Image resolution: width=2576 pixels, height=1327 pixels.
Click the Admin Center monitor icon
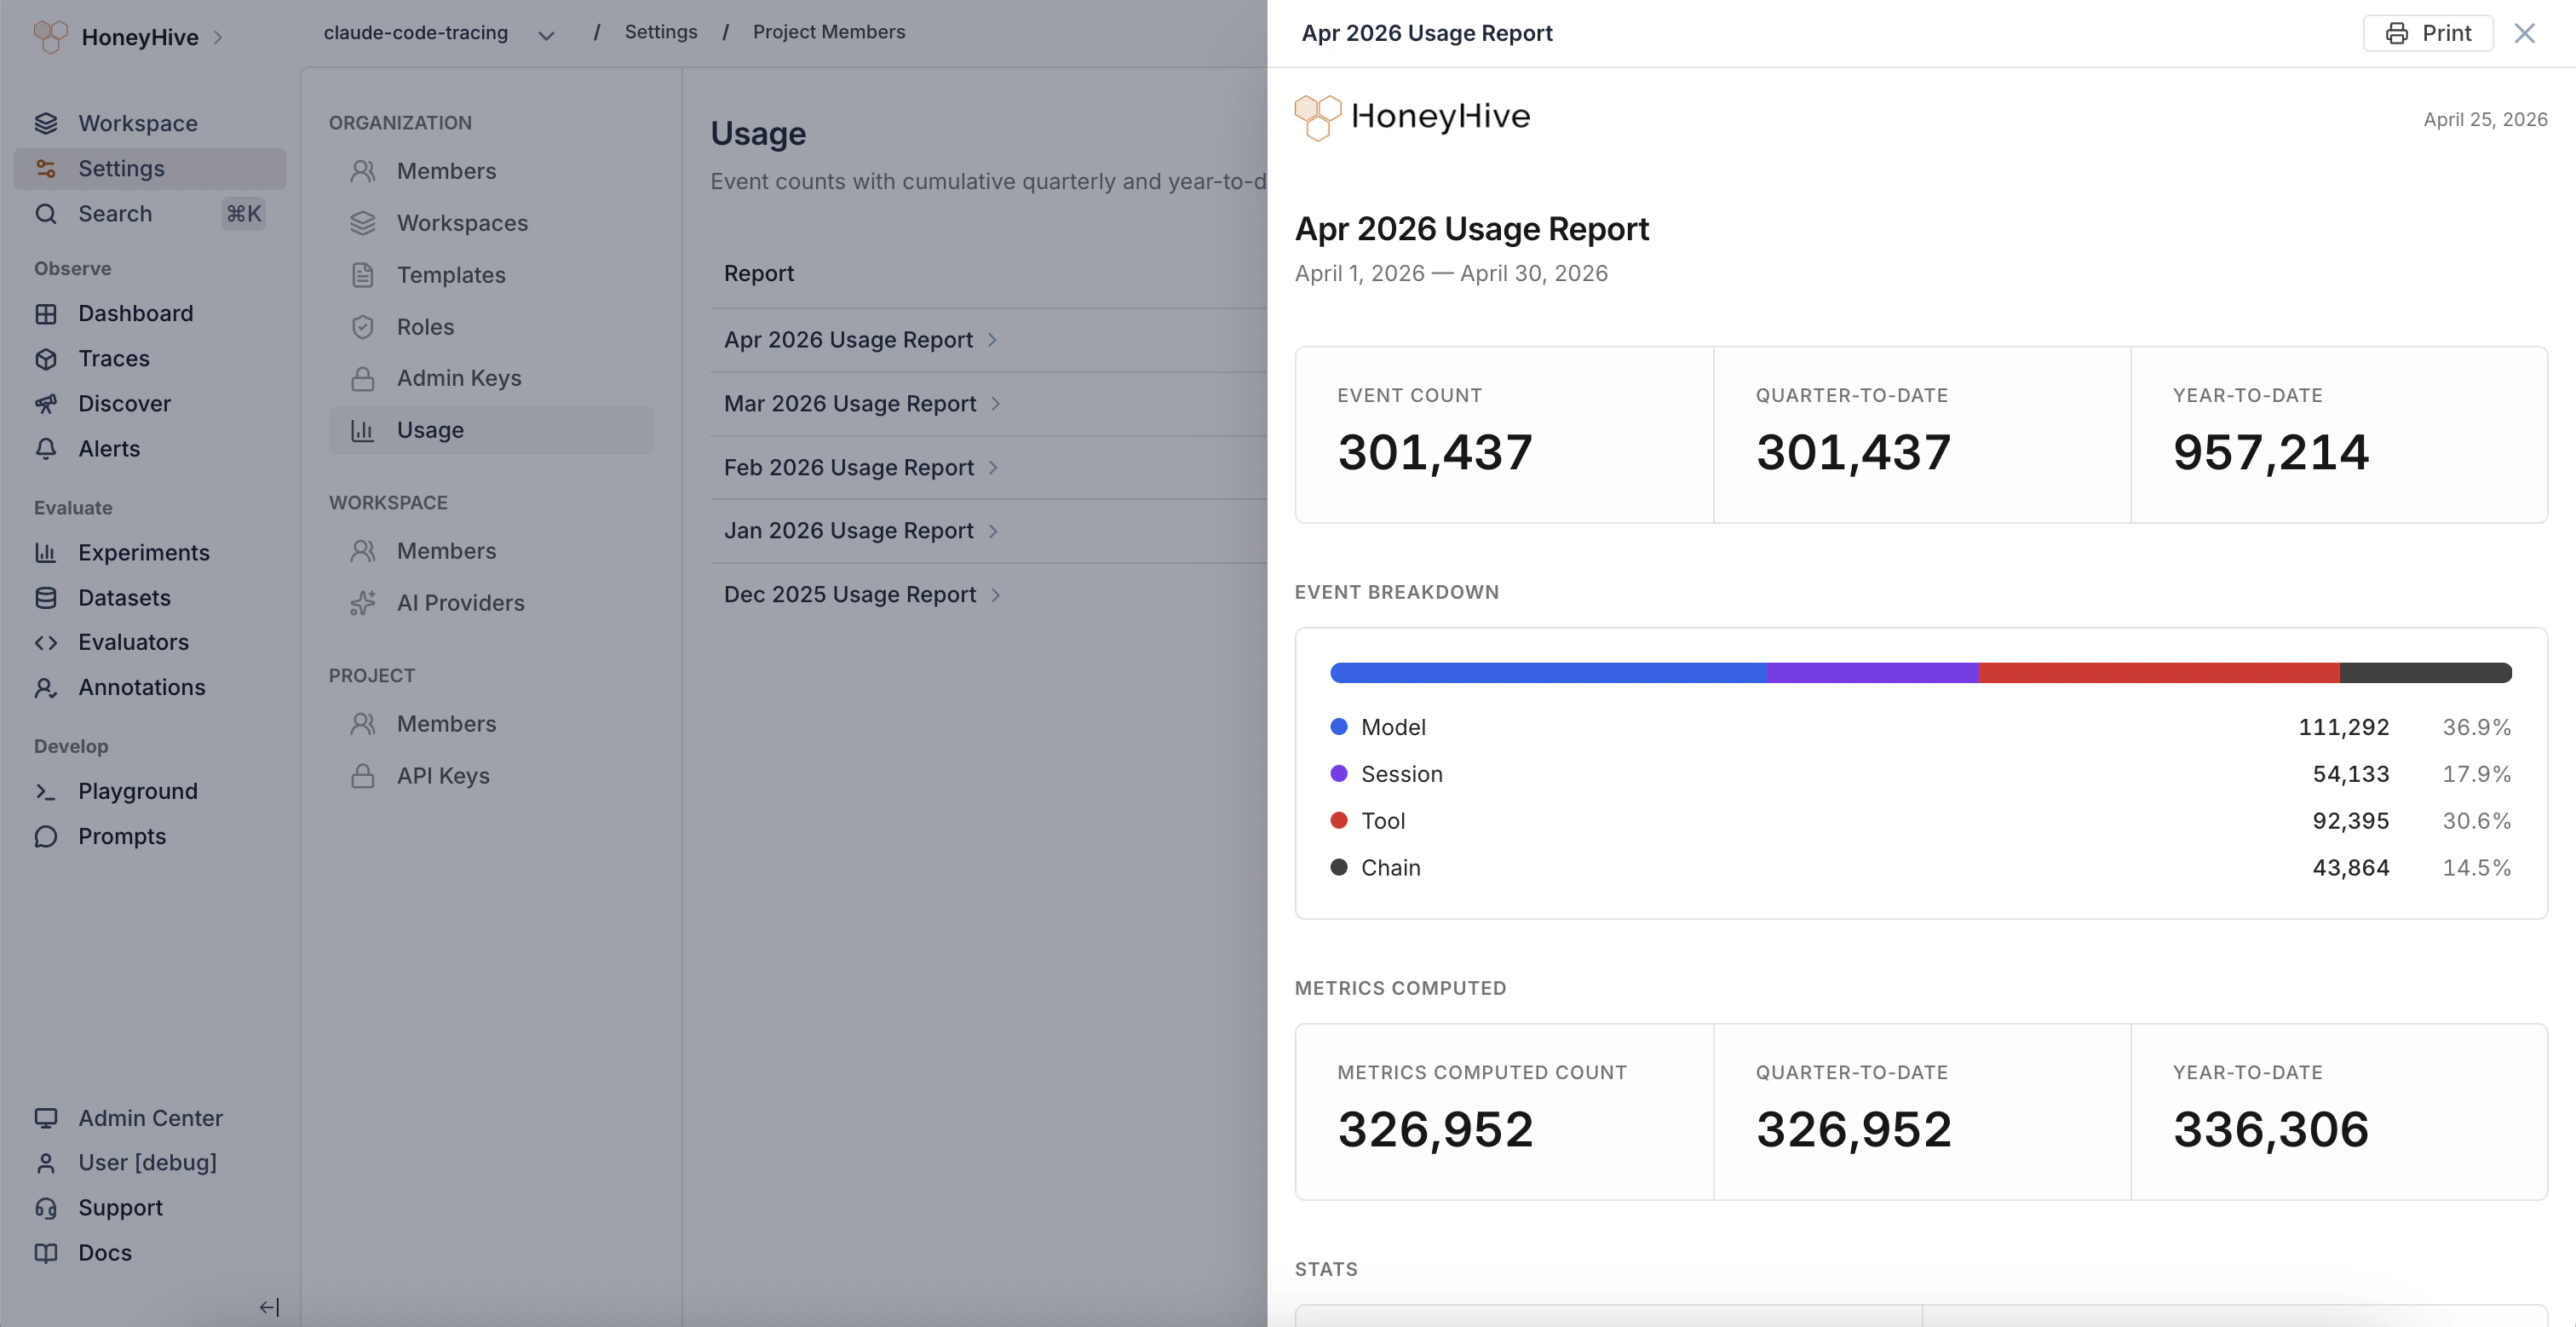pyautogui.click(x=46, y=1117)
